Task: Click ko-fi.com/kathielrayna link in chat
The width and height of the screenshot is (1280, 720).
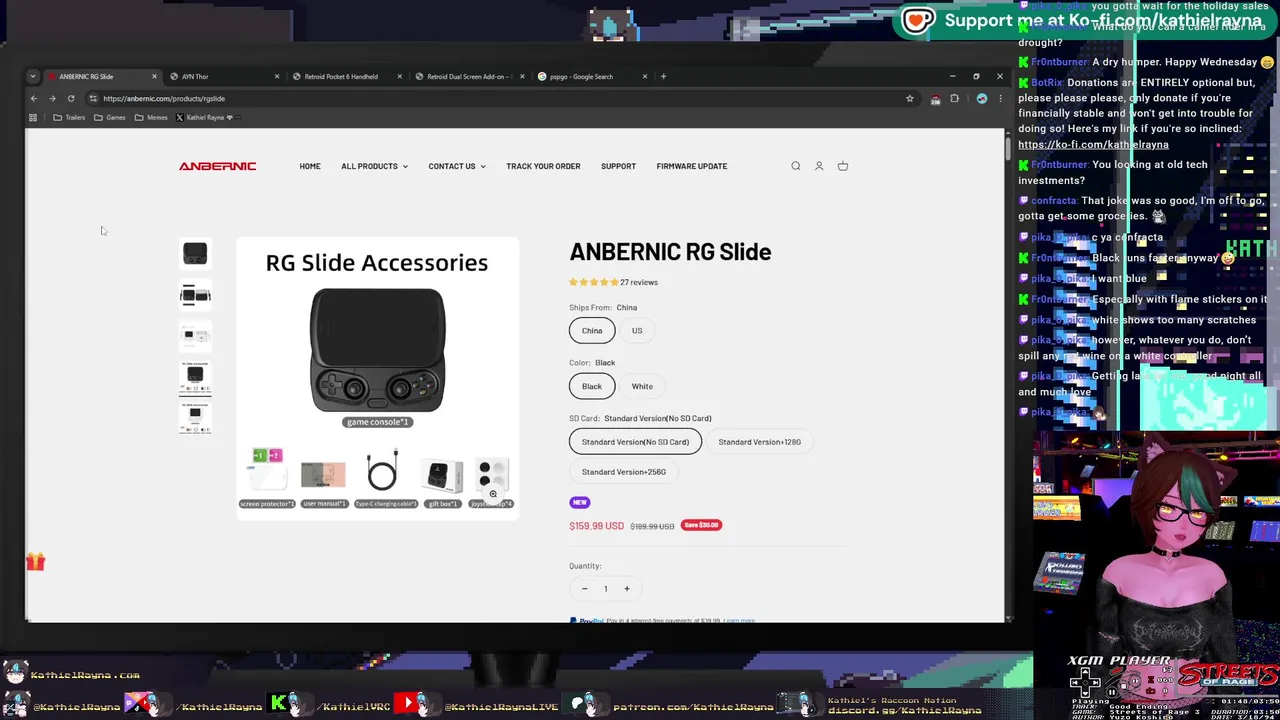Action: pos(1093,144)
